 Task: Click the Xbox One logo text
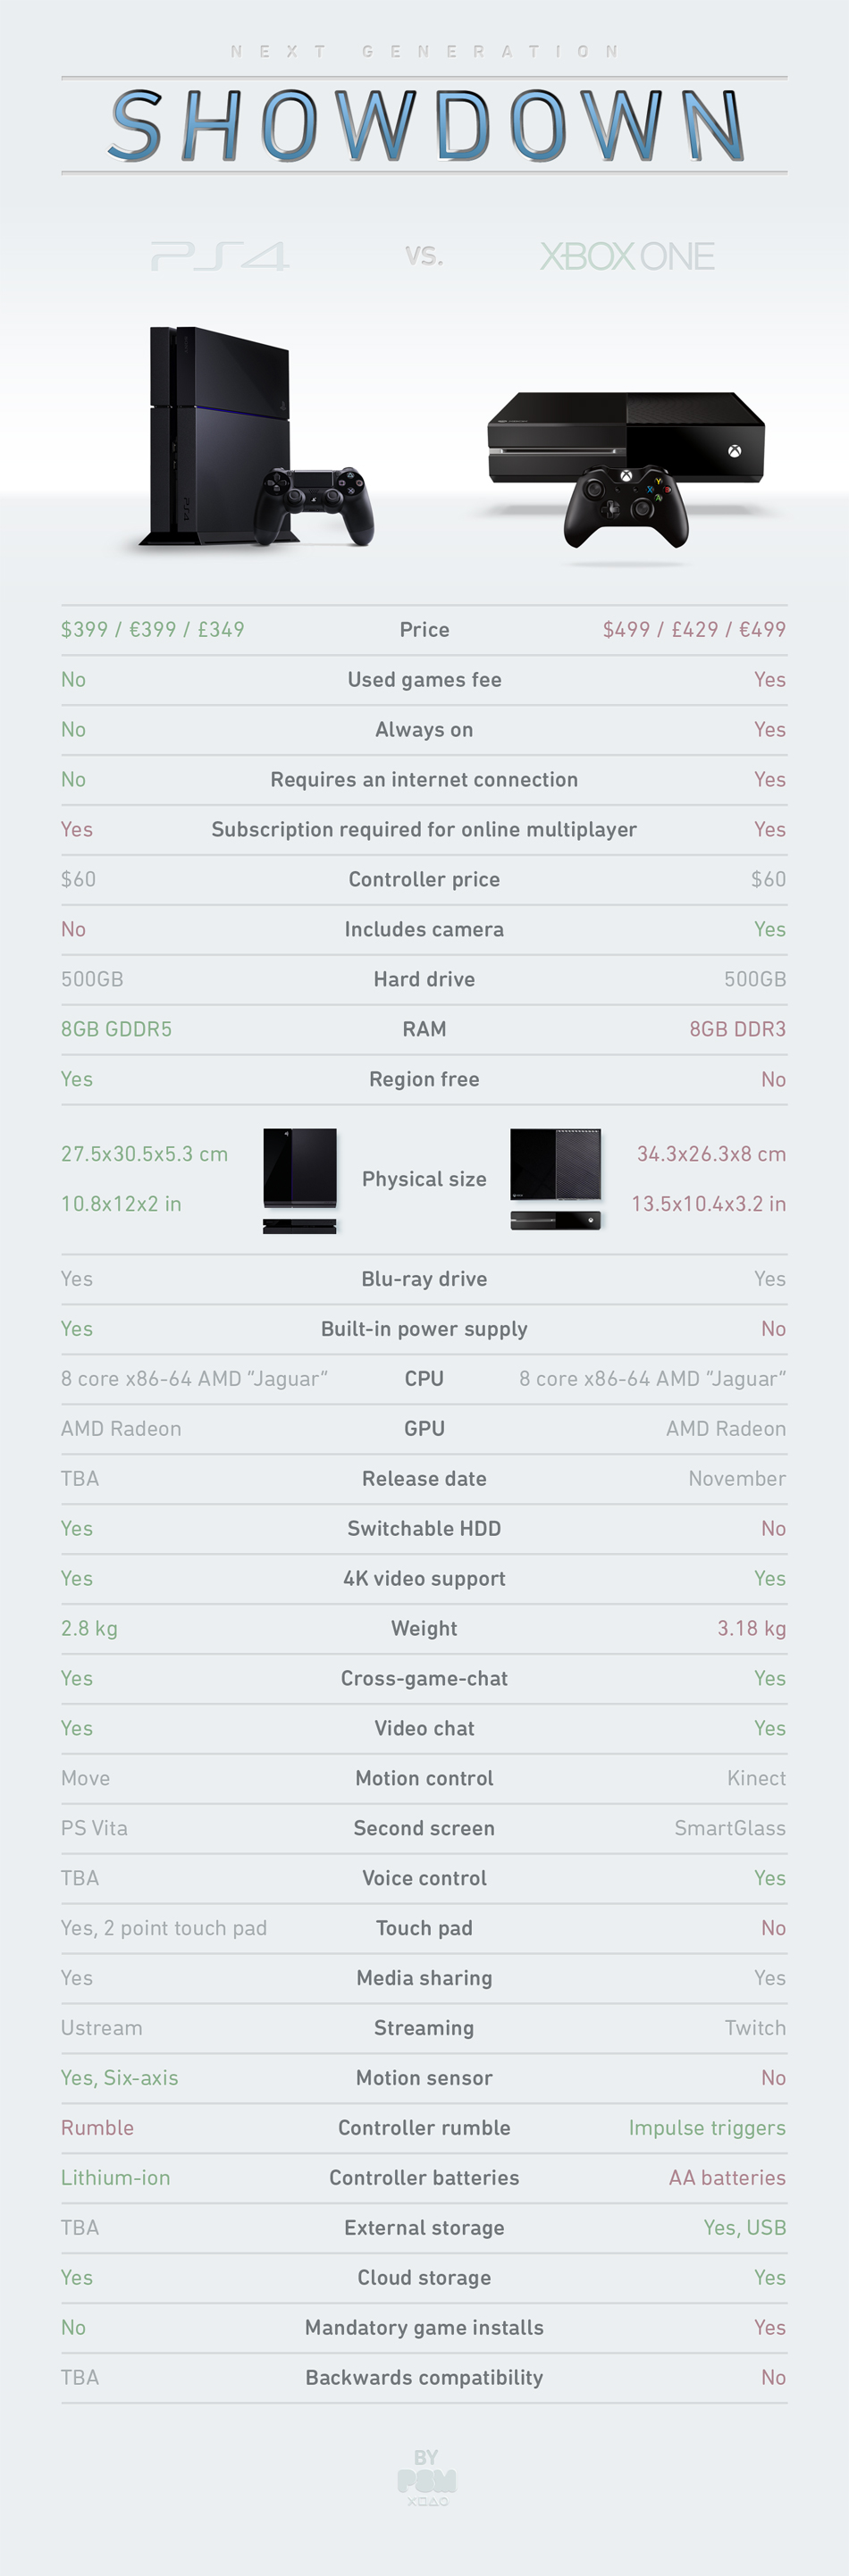627,257
